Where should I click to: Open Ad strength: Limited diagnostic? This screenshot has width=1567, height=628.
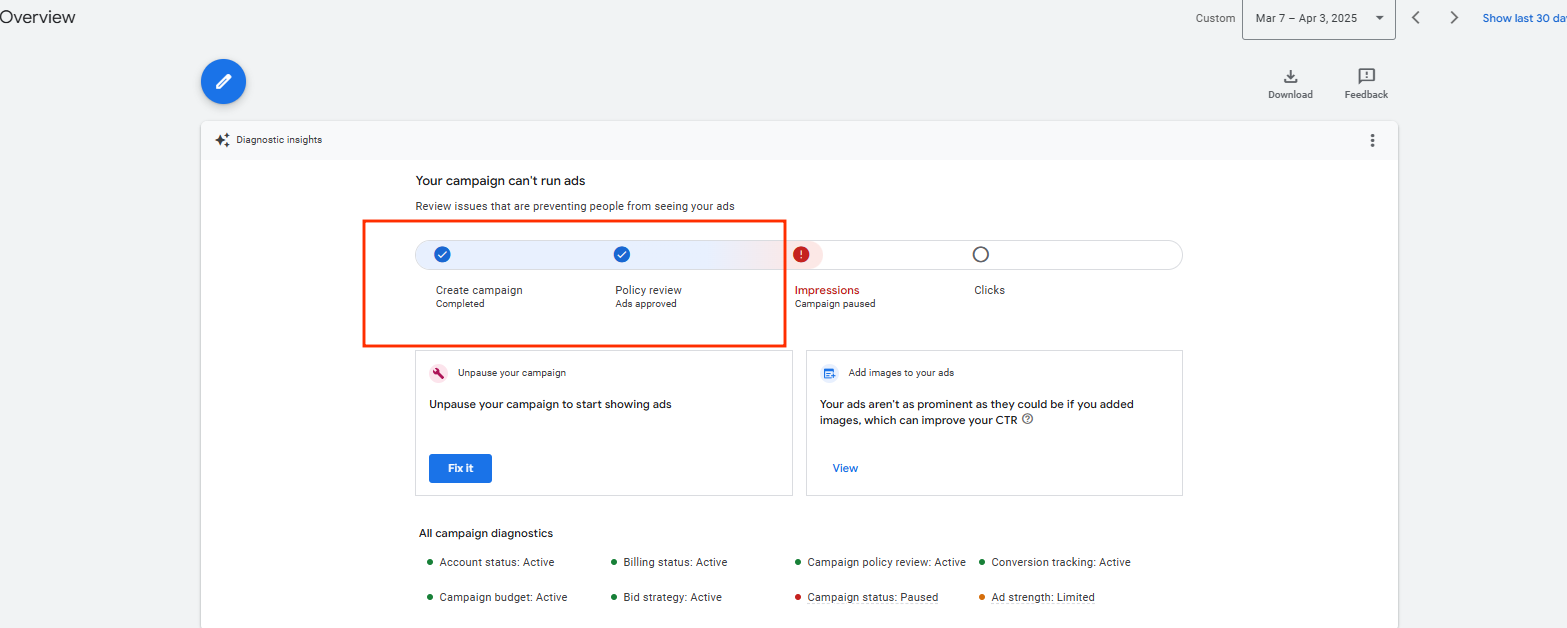click(1042, 597)
